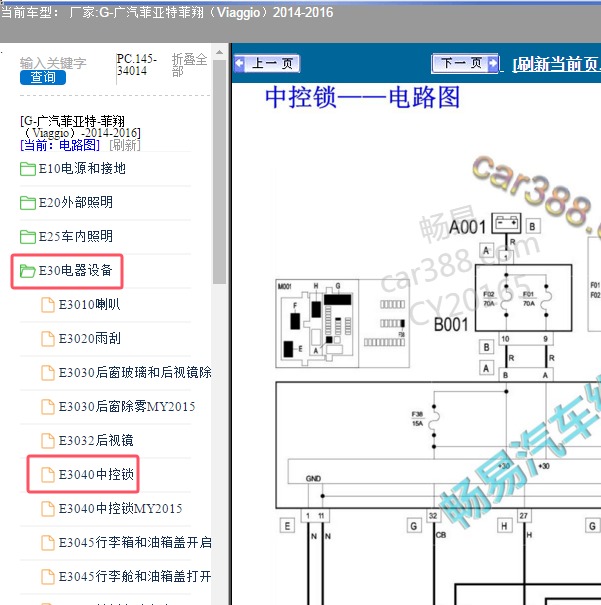Click the 上一页 previous page button

(267, 63)
